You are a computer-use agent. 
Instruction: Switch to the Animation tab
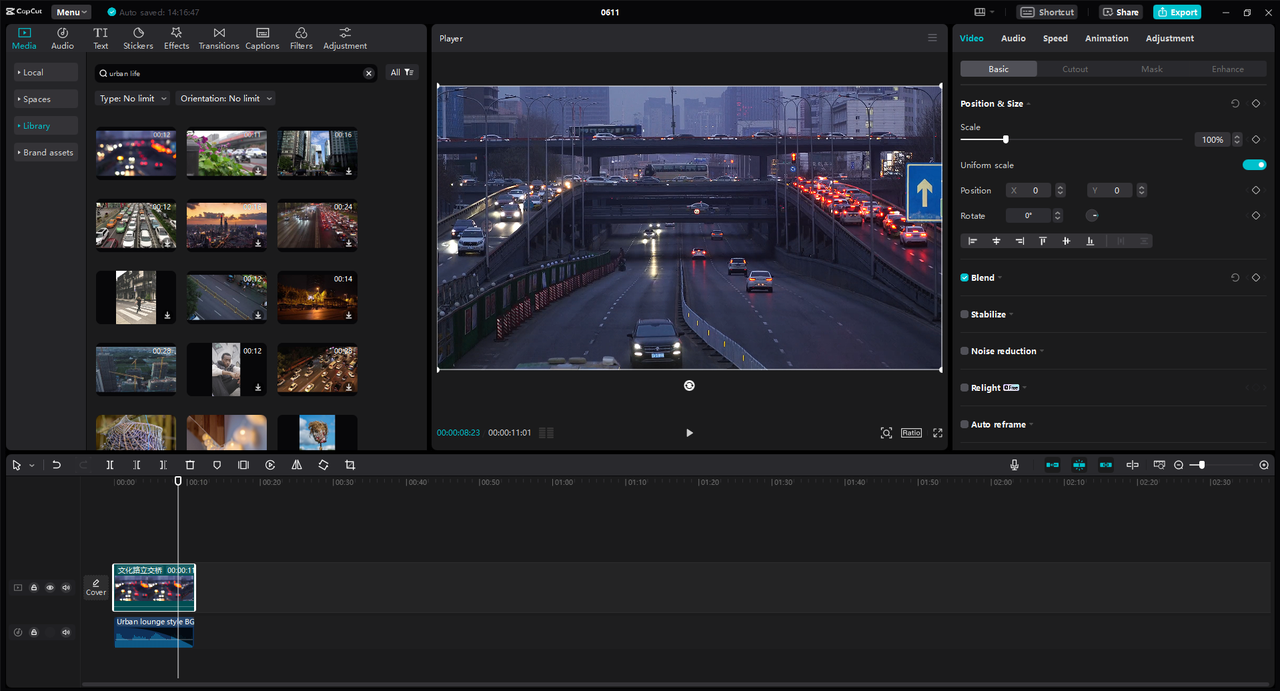[x=1107, y=38]
